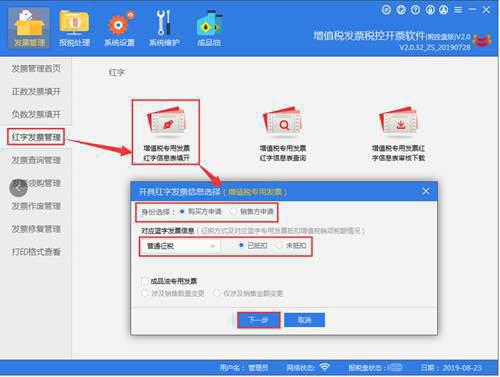Viewport: 500px width, 377px height.
Task: Open 负数发票填开 in sidebar
Action: click(x=36, y=114)
